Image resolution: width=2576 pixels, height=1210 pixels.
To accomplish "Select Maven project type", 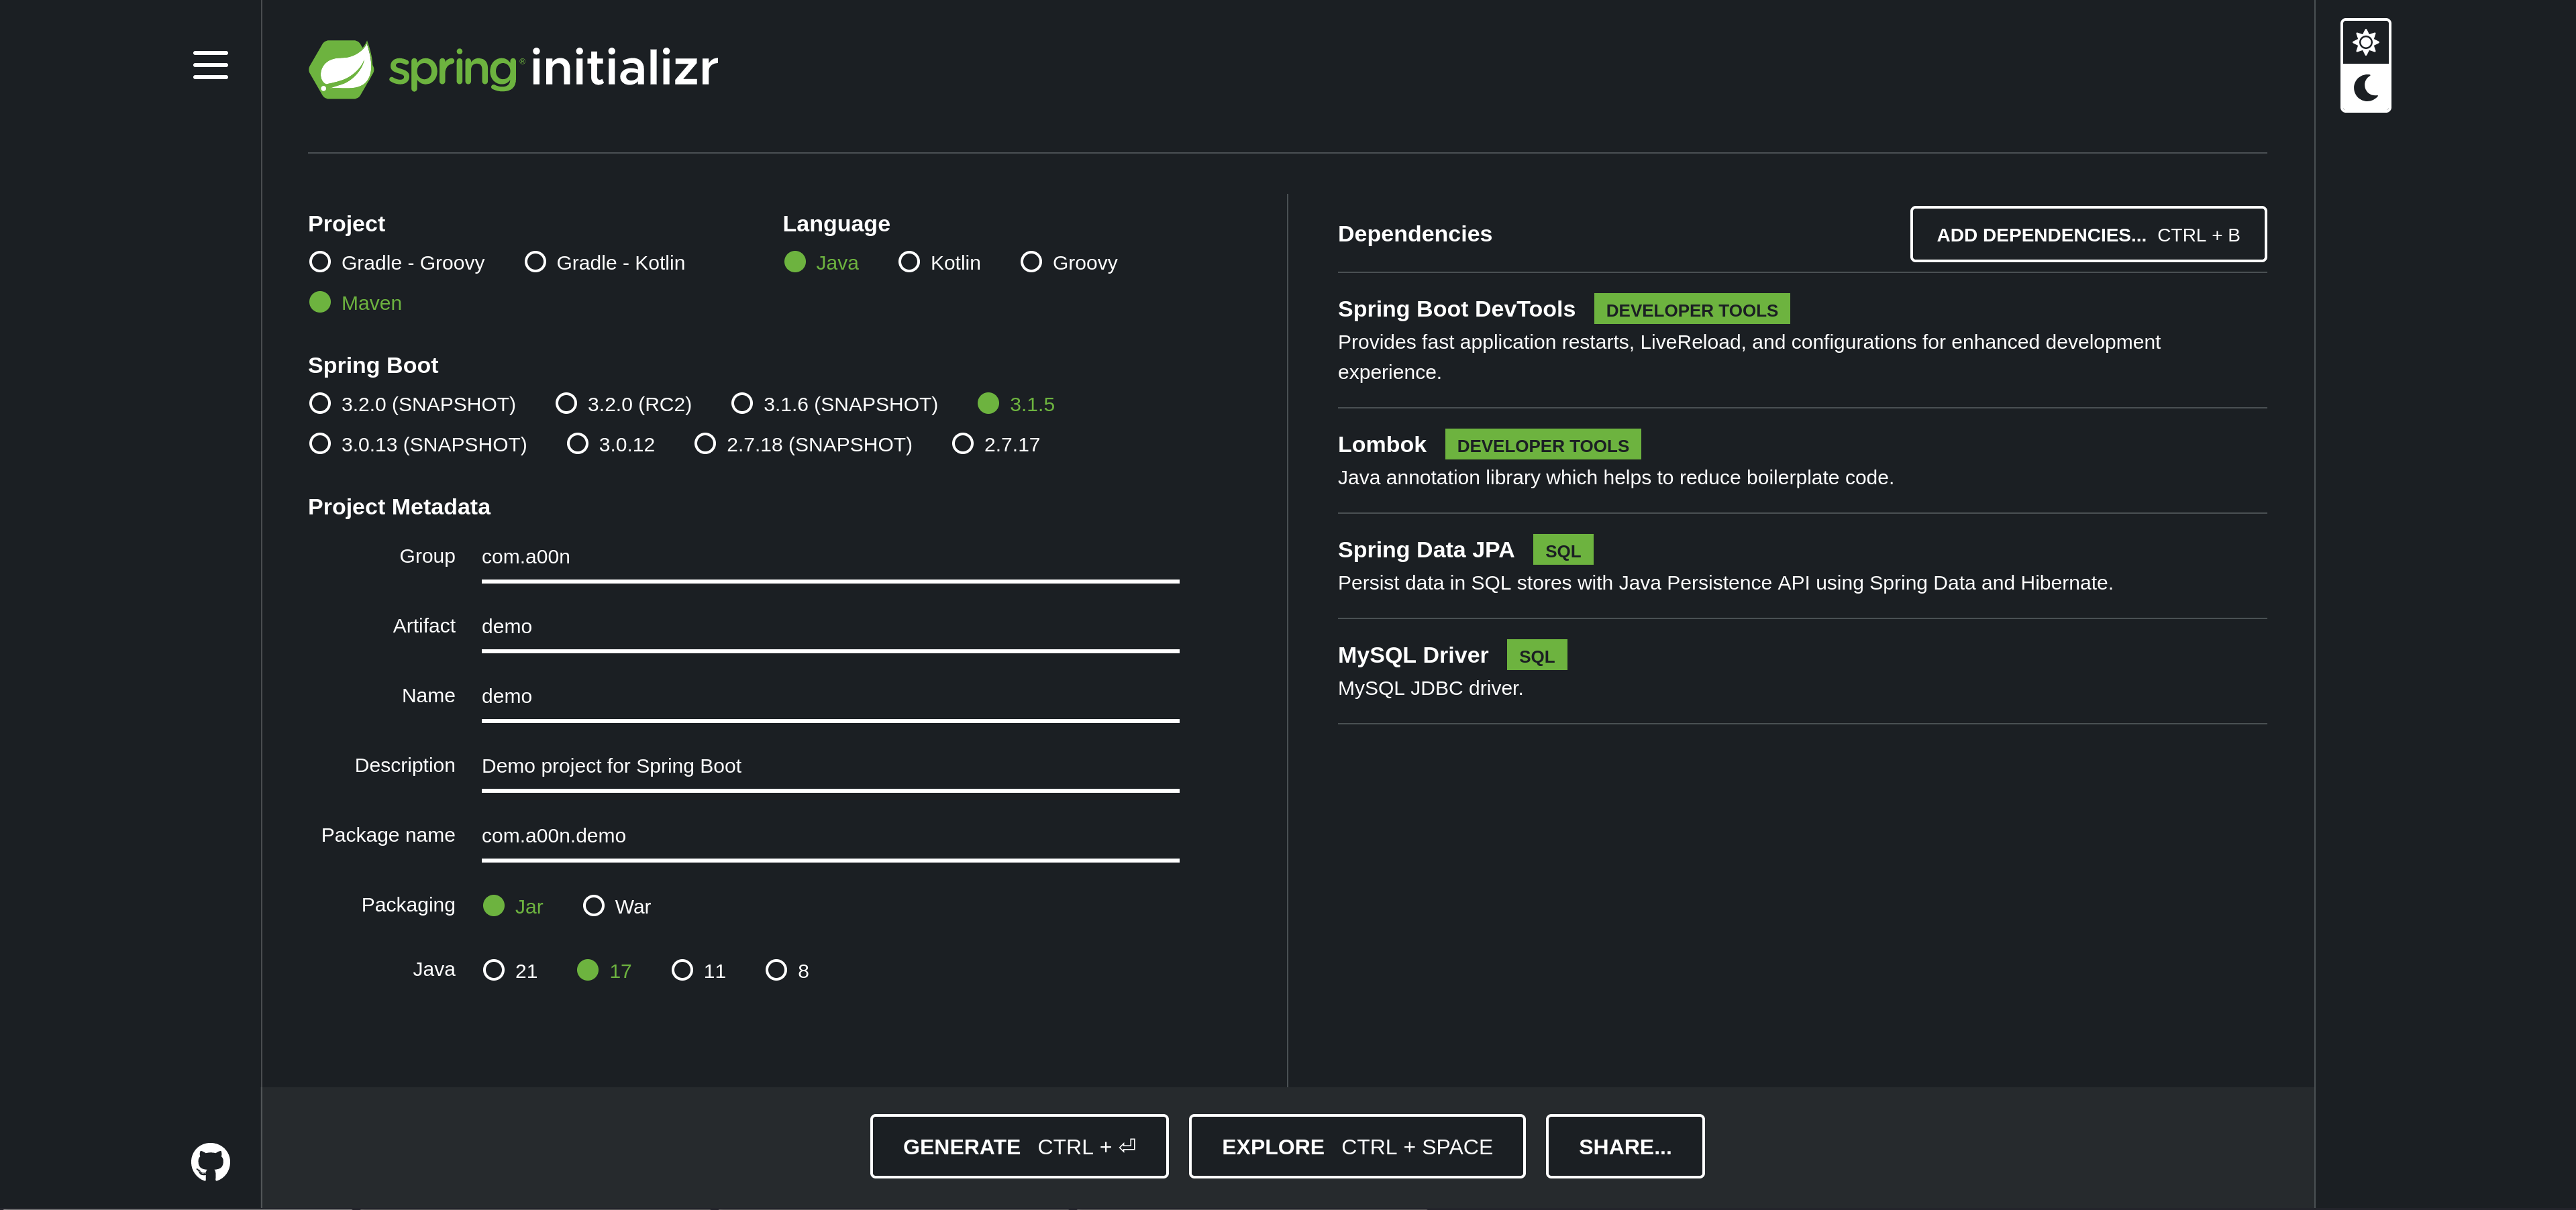I will [x=356, y=302].
